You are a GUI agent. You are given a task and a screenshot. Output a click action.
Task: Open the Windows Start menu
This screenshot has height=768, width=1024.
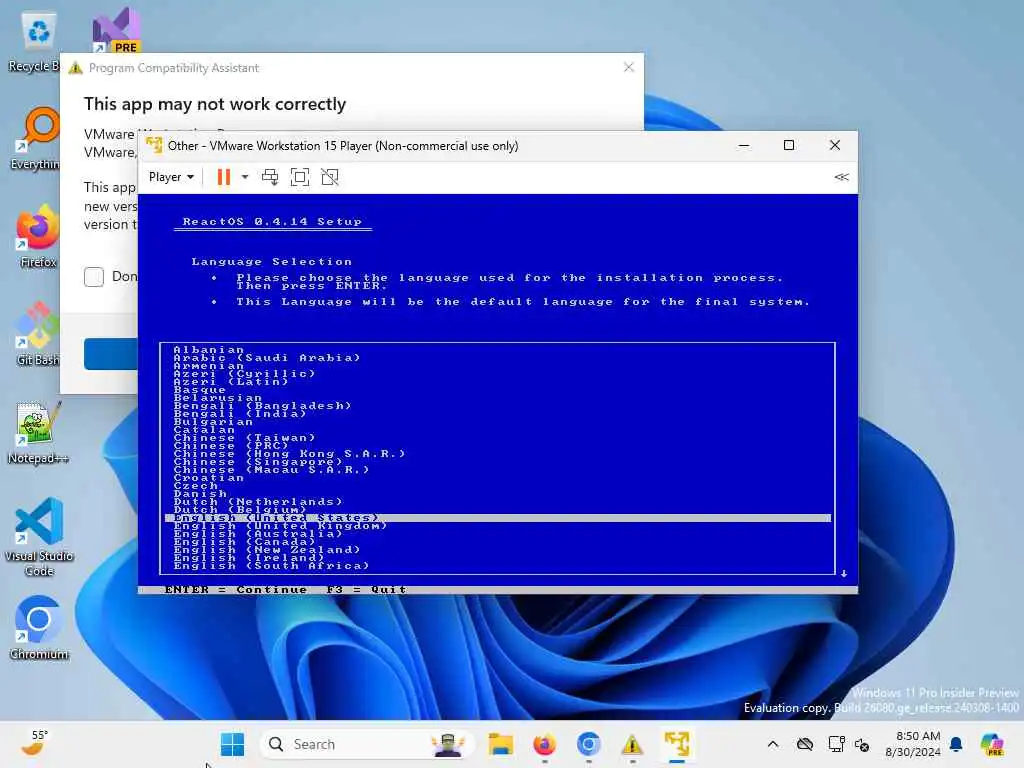[x=232, y=744]
